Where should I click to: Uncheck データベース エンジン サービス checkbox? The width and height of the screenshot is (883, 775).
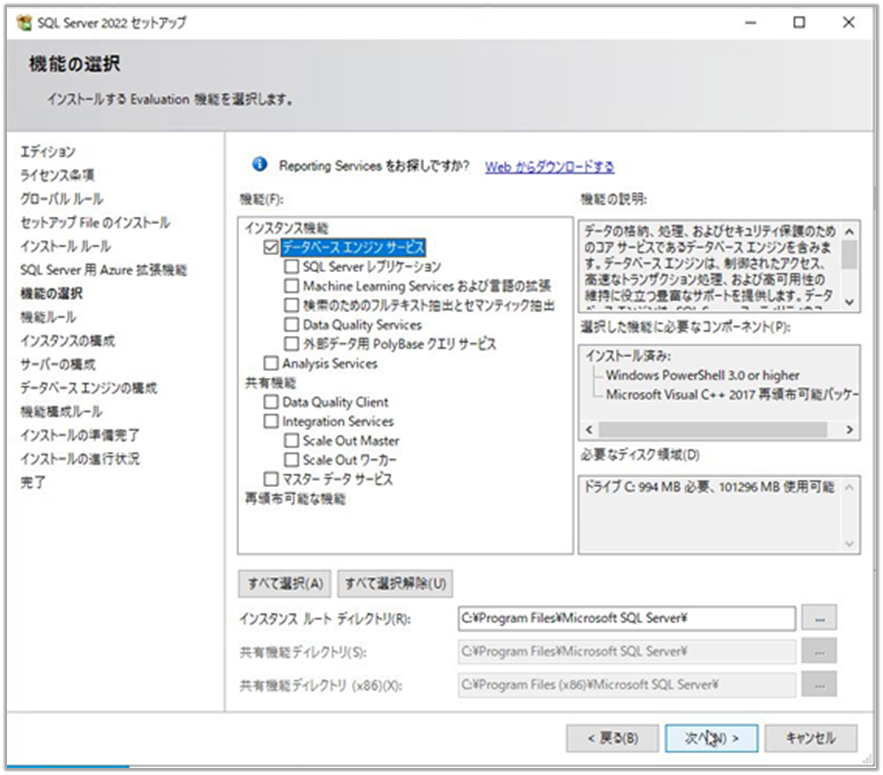point(271,247)
